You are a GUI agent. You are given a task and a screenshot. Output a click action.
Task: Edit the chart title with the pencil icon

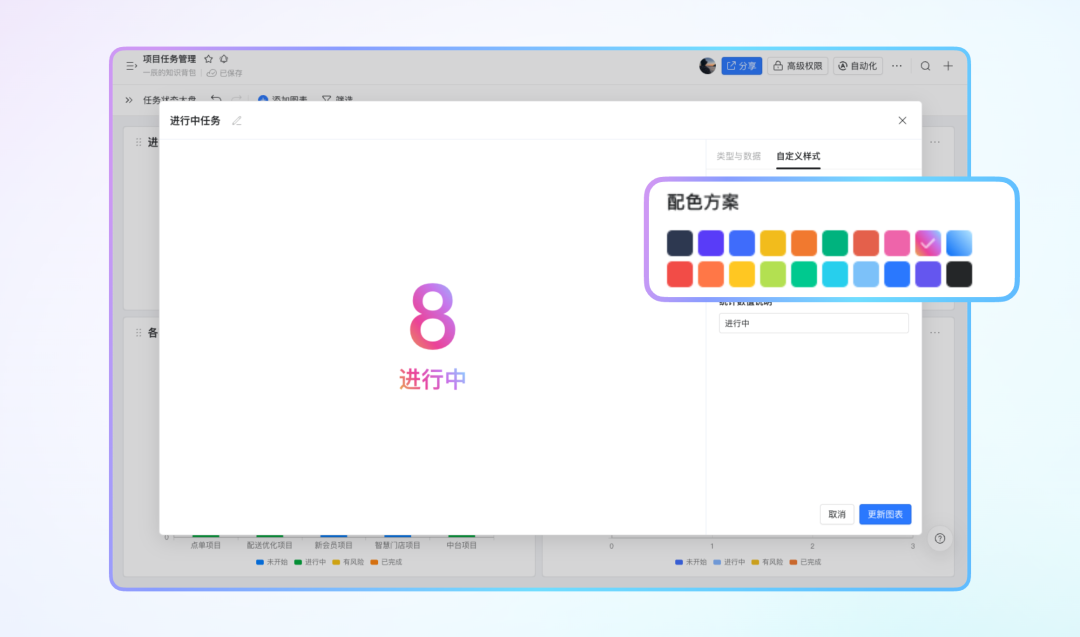(x=237, y=121)
